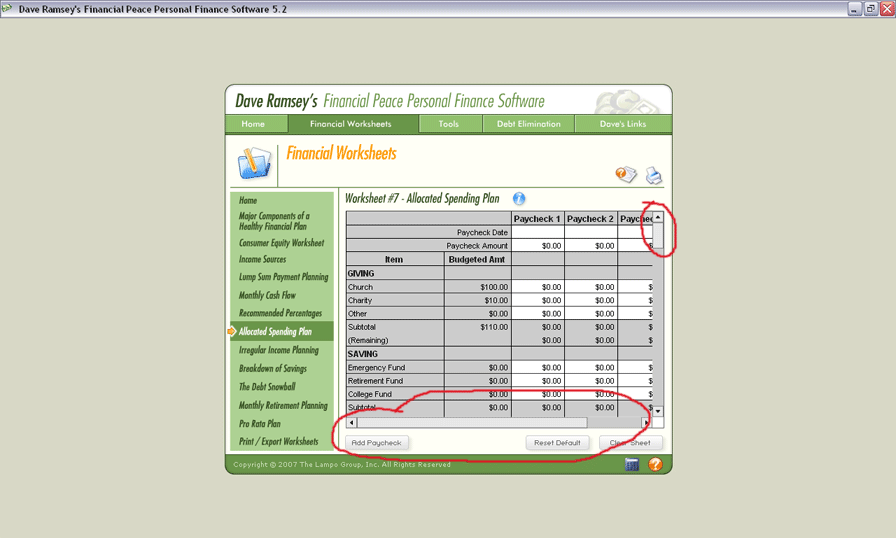Click Charity Paycheck 2 cell

click(x=590, y=300)
